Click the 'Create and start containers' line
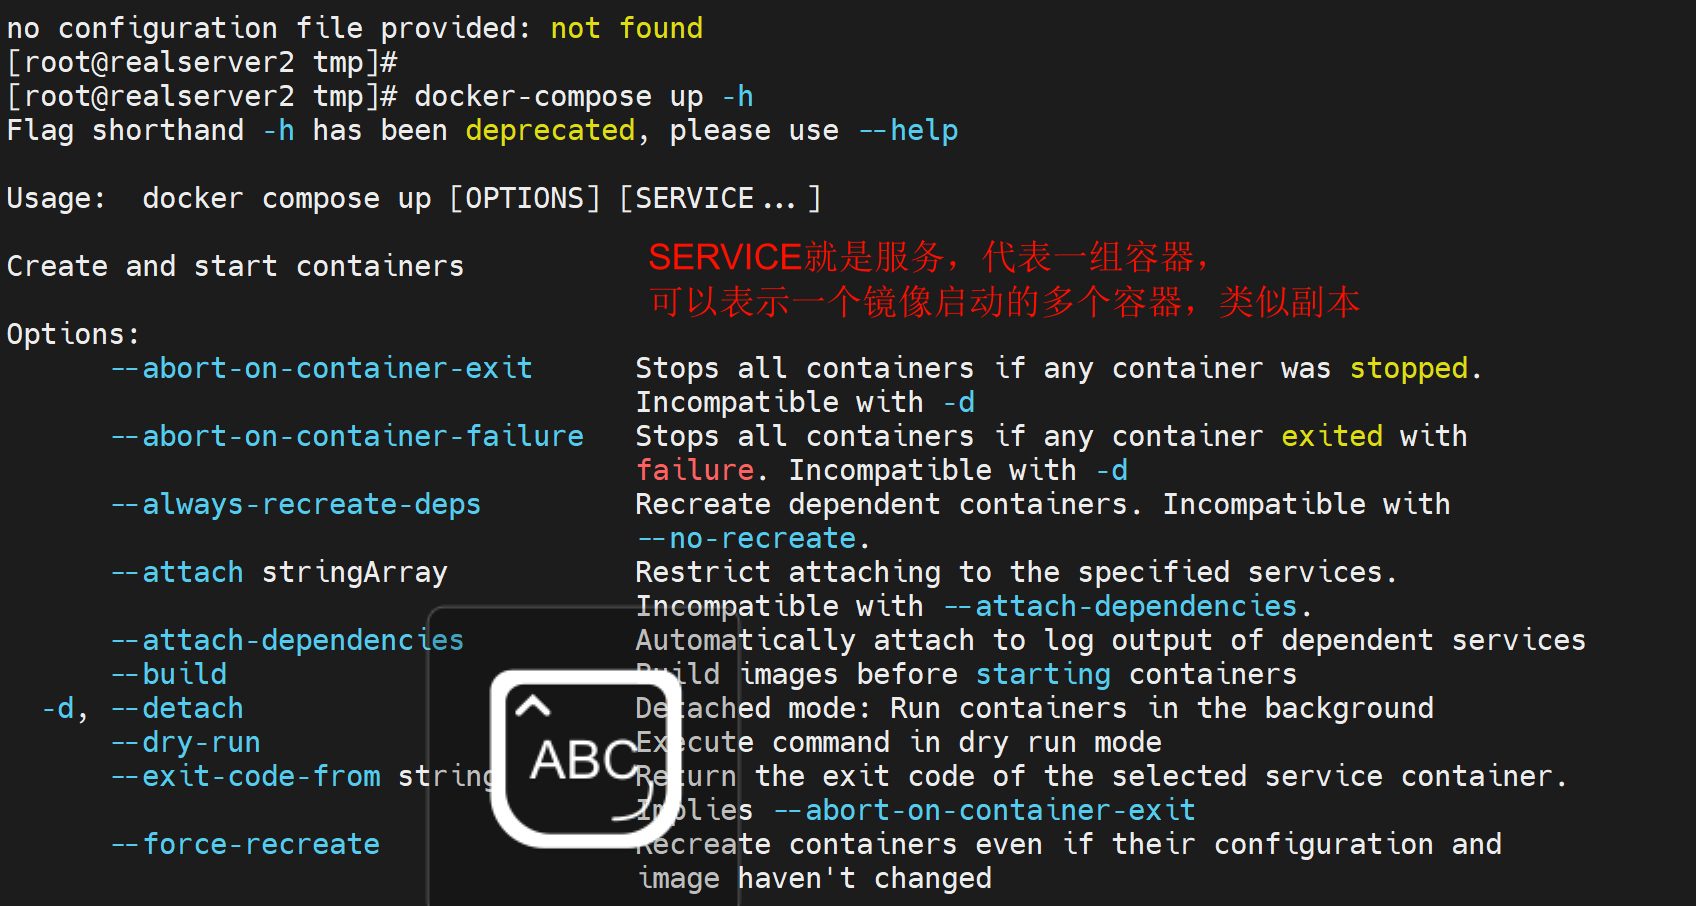 [x=235, y=266]
